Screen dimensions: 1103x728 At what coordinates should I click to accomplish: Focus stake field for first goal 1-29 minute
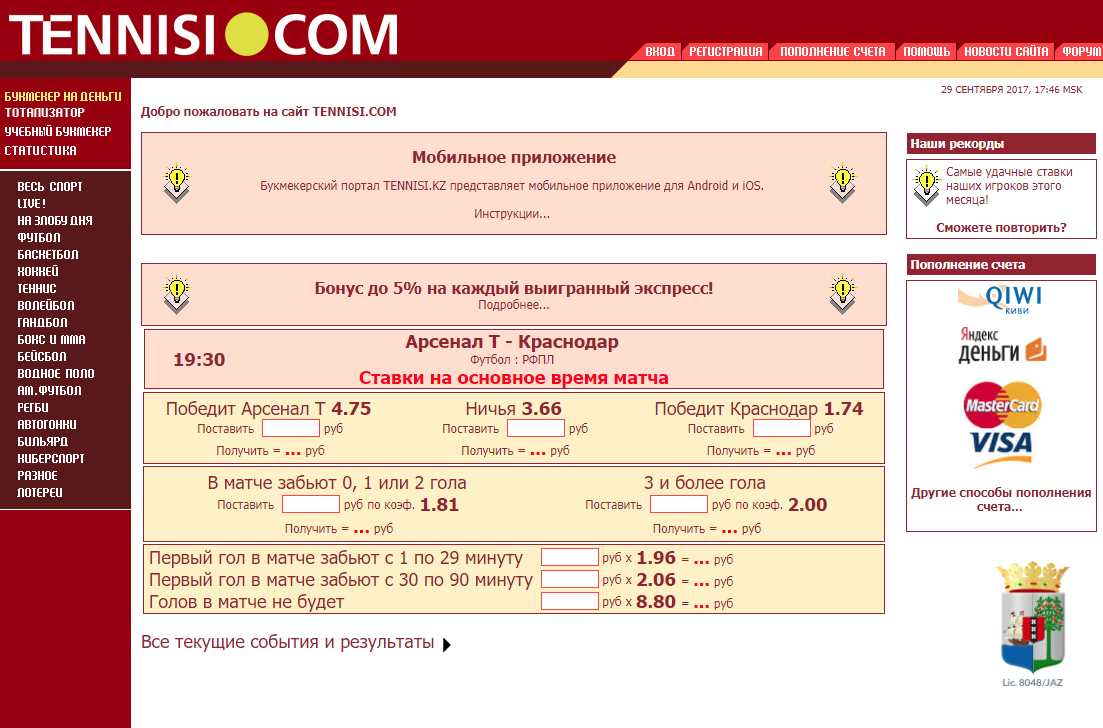coord(570,557)
